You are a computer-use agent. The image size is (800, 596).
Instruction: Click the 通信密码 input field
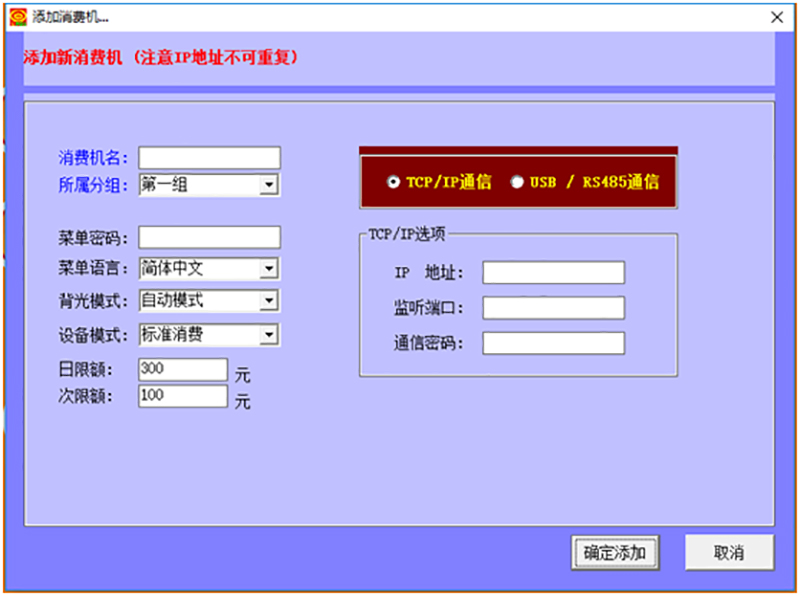pyautogui.click(x=553, y=343)
